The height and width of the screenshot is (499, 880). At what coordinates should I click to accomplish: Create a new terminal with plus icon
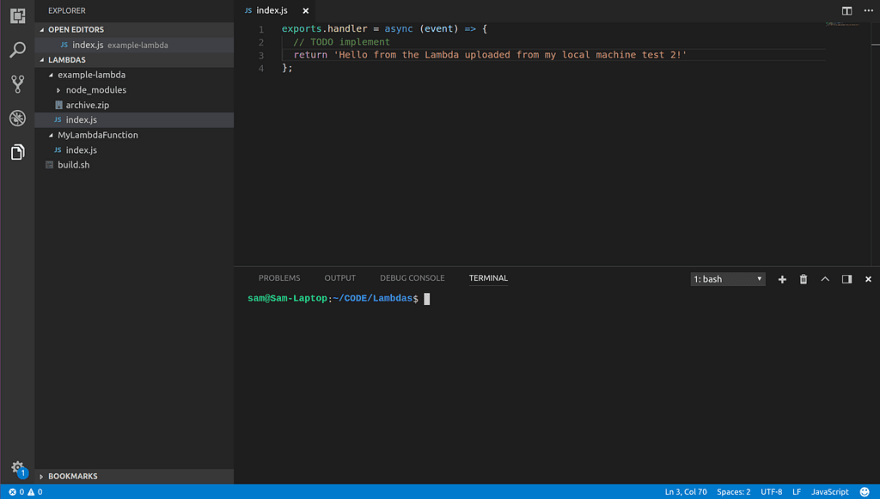pyautogui.click(x=782, y=279)
